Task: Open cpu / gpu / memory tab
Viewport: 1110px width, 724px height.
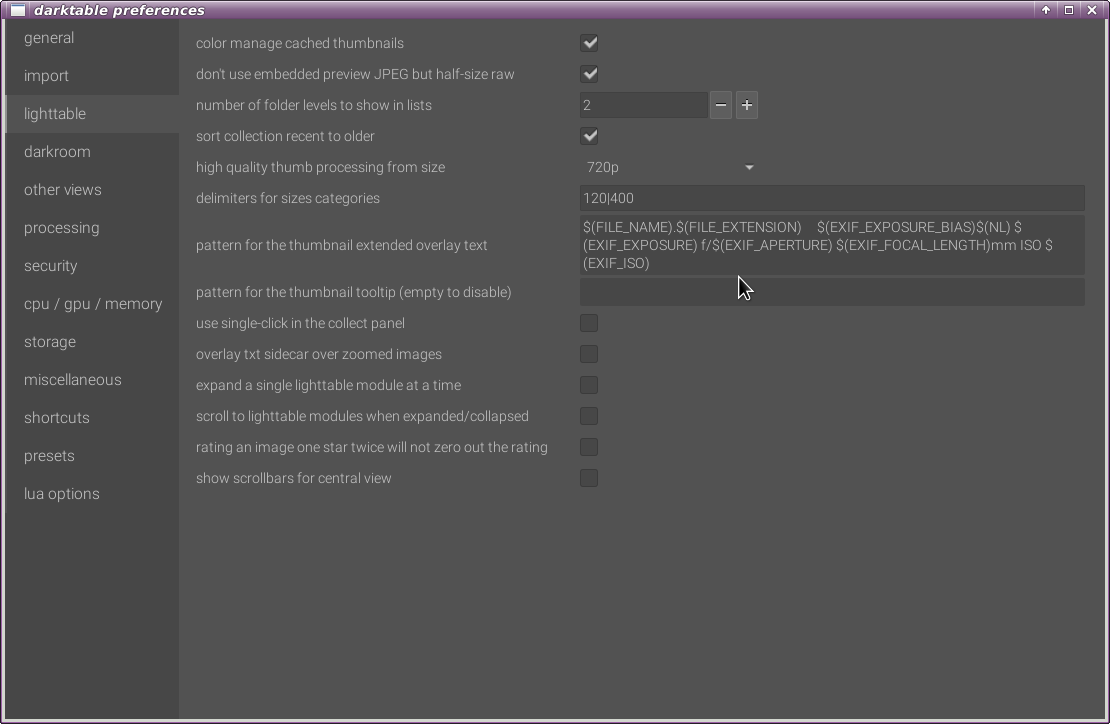Action: tap(93, 304)
